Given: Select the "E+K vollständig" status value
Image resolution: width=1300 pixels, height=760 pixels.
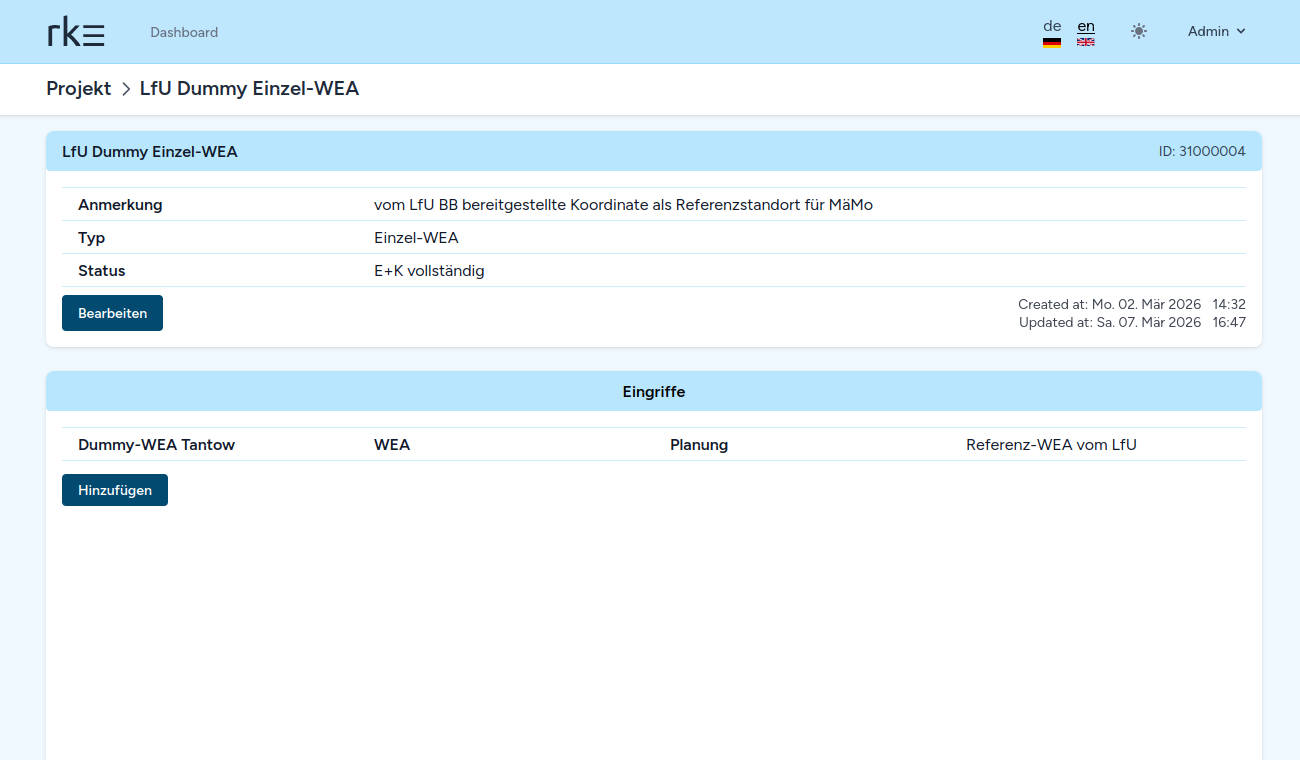Looking at the screenshot, I should point(429,271).
